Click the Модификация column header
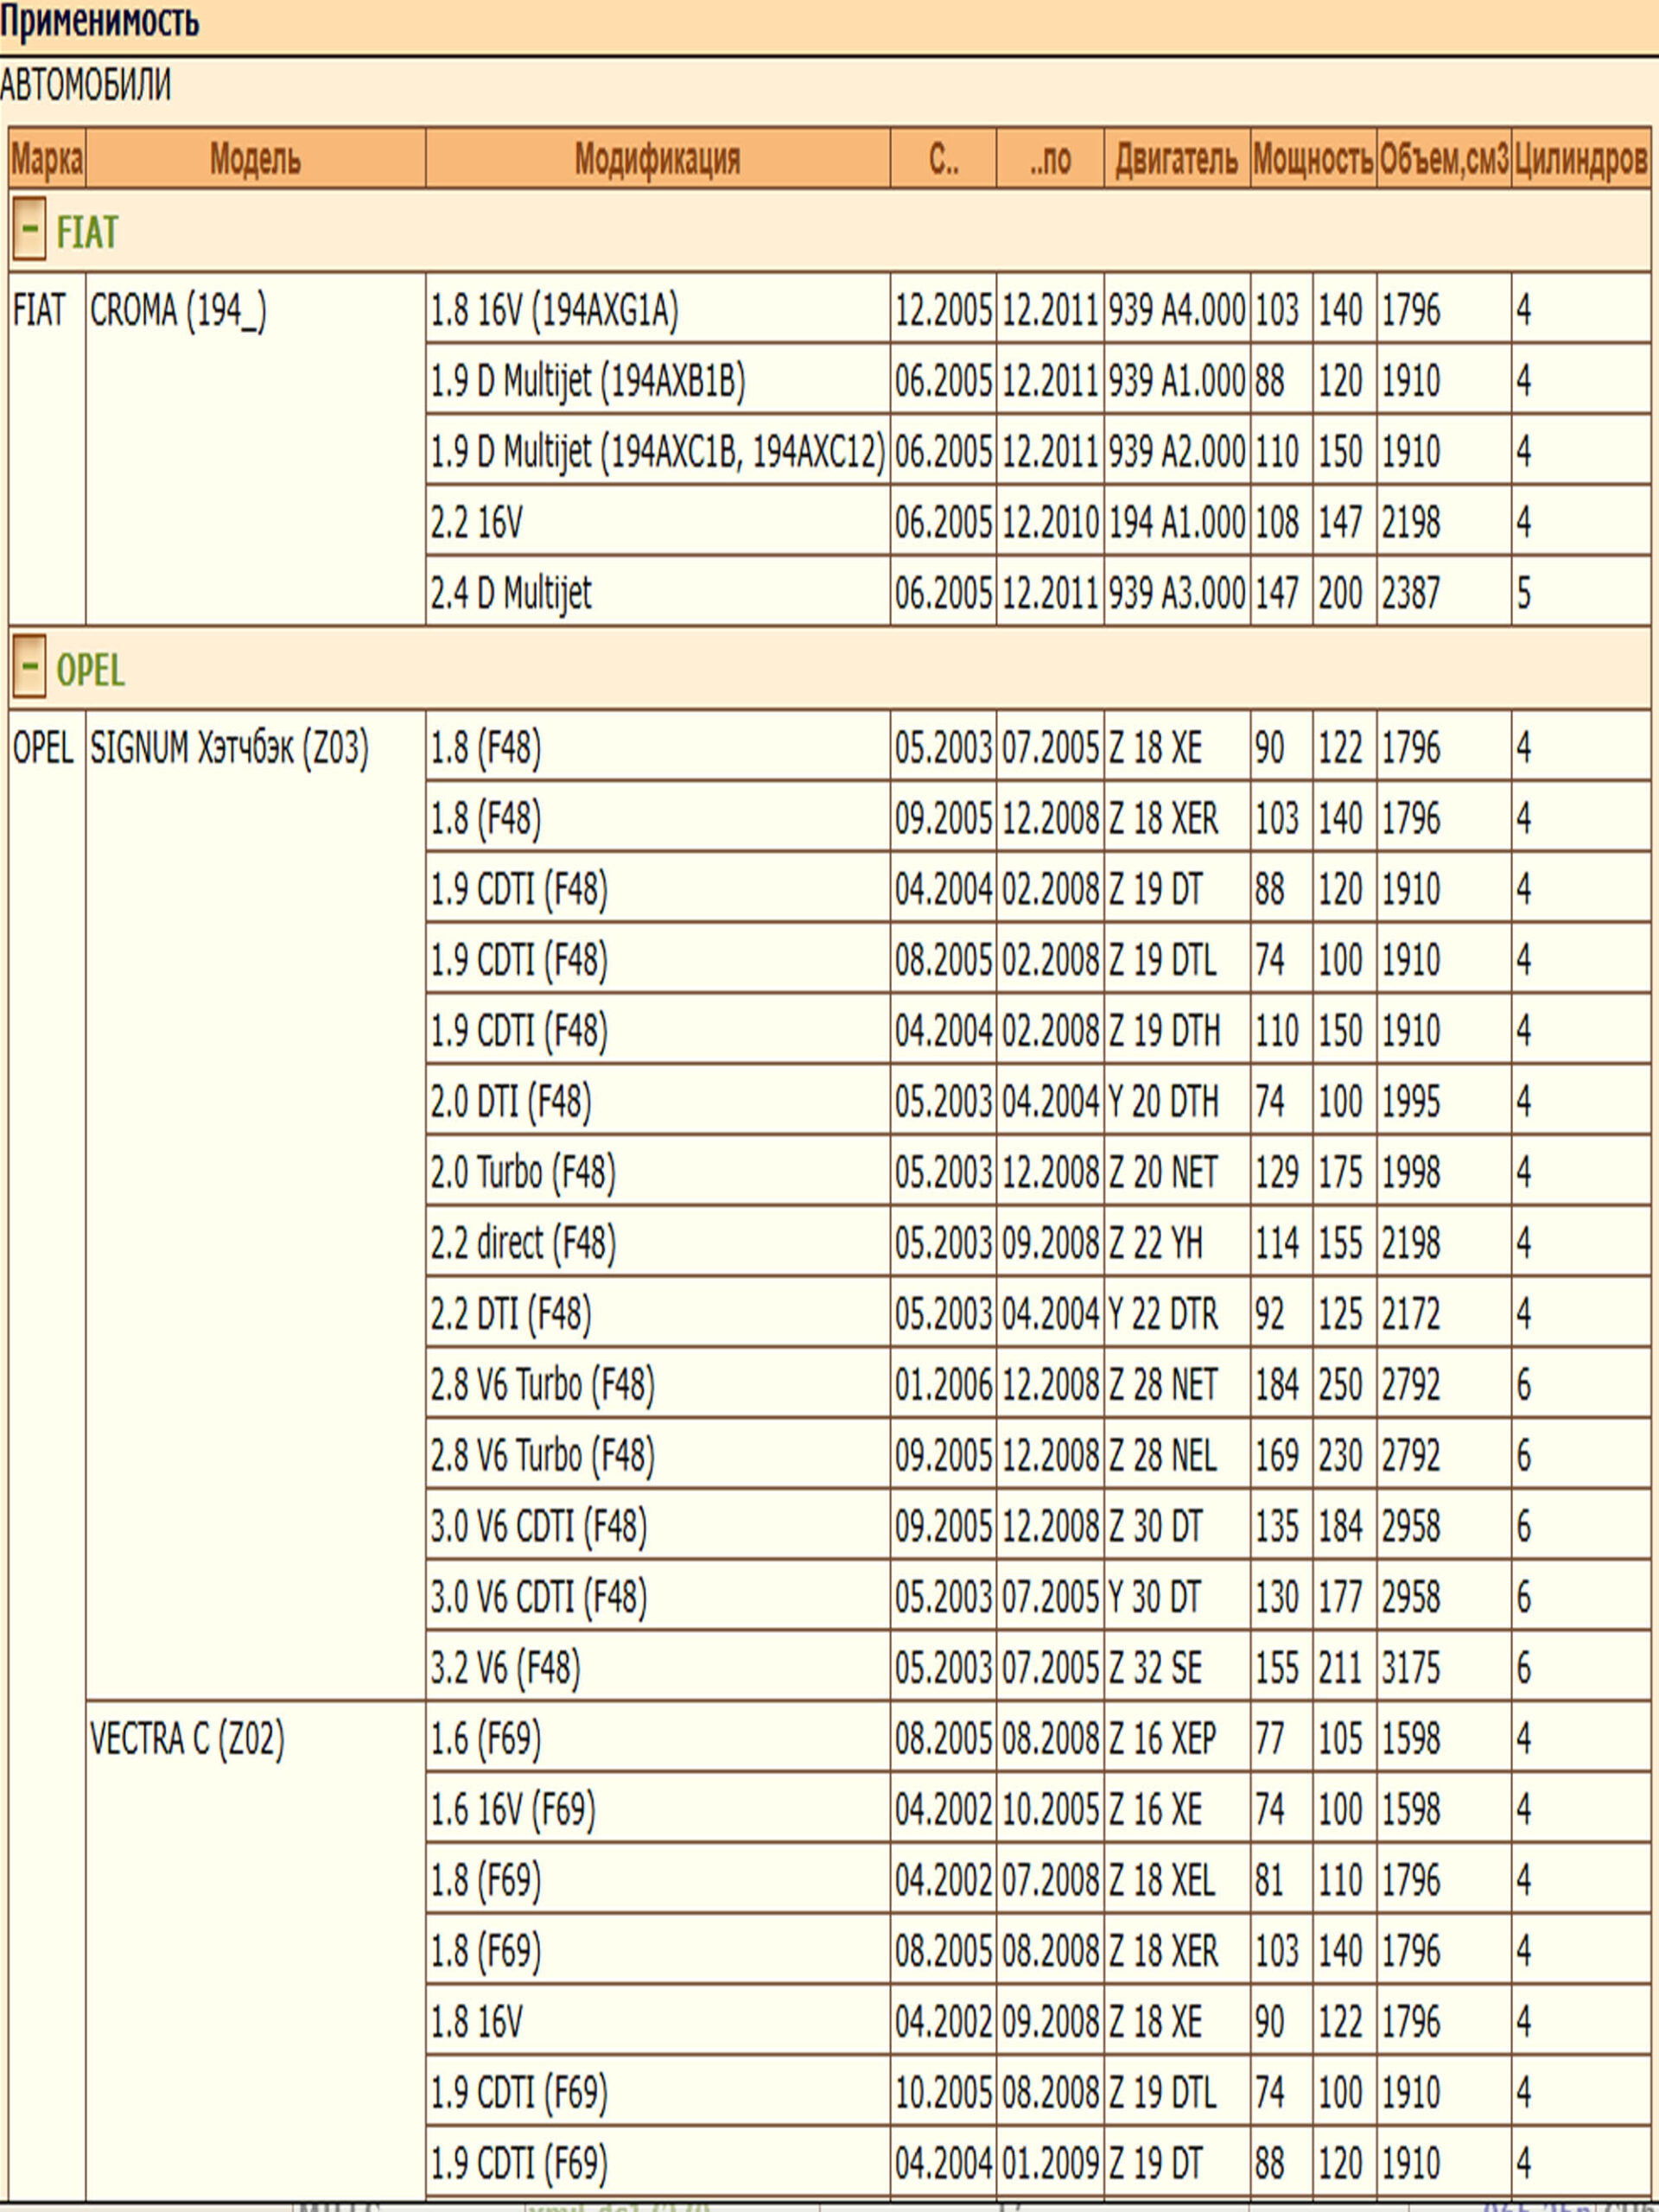1659x2212 pixels. click(x=657, y=159)
